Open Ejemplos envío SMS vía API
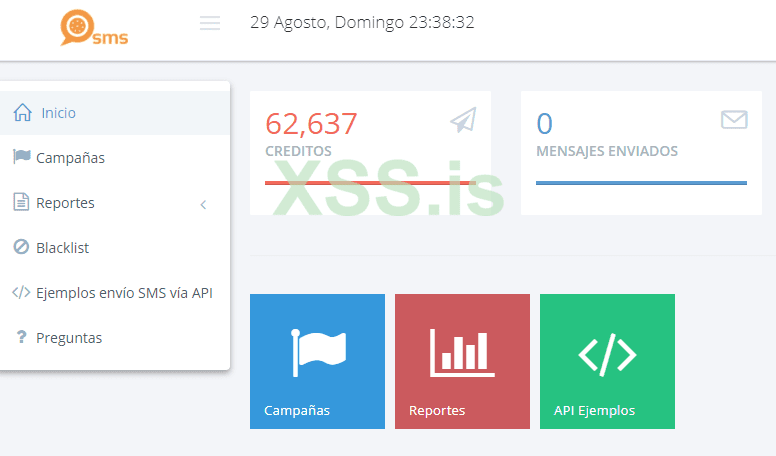776x456 pixels. tap(115, 293)
